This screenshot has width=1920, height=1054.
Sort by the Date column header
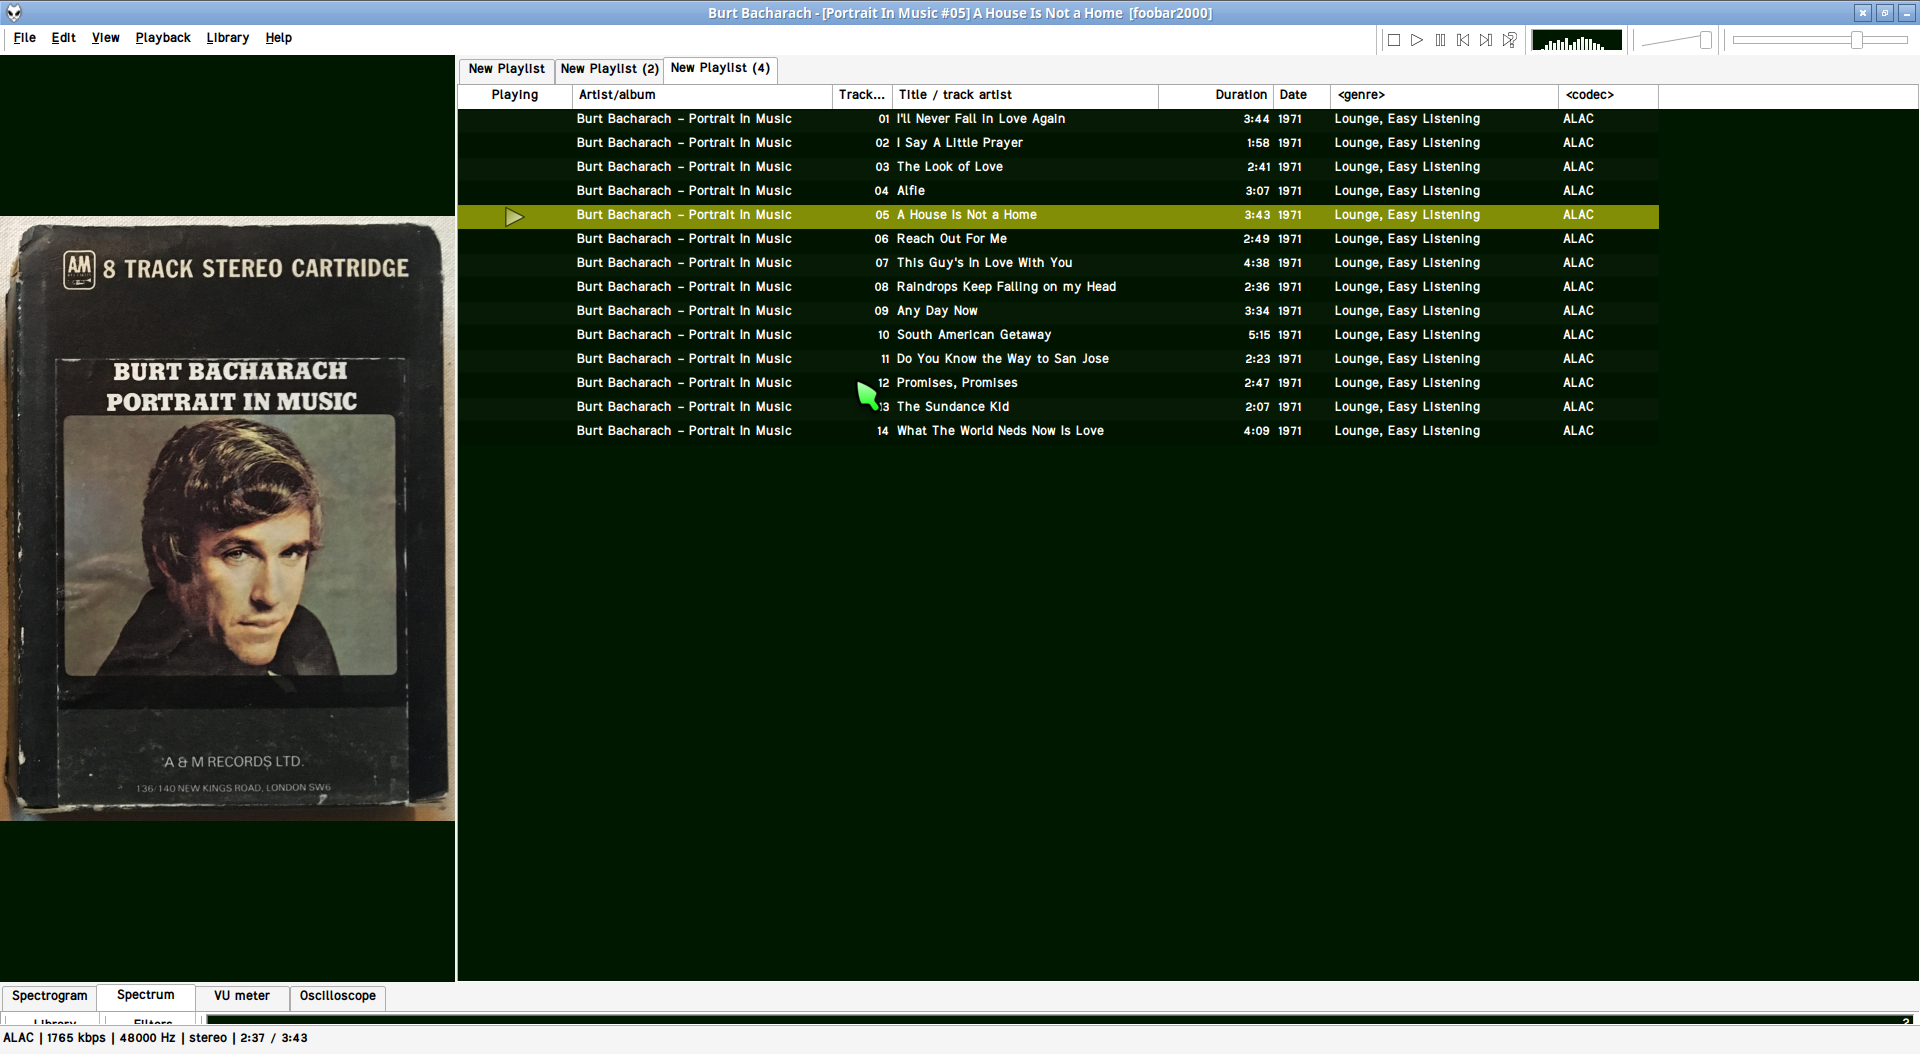pos(1301,95)
